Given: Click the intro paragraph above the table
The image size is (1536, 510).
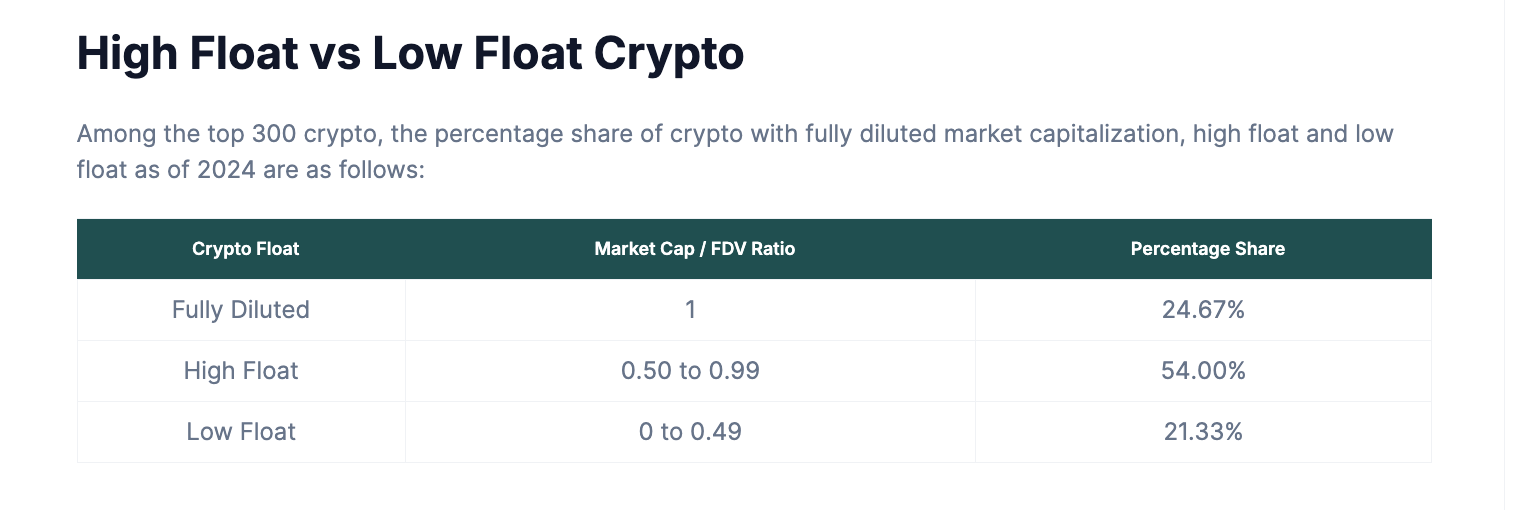Looking at the screenshot, I should point(734,152).
